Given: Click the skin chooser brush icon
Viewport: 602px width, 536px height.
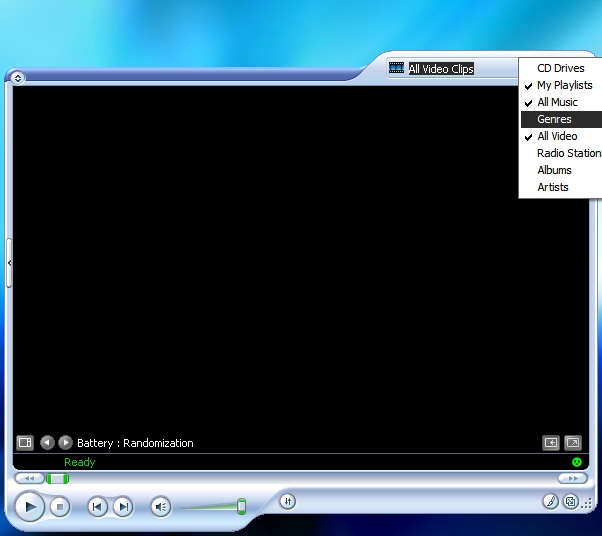Looking at the screenshot, I should click(550, 501).
